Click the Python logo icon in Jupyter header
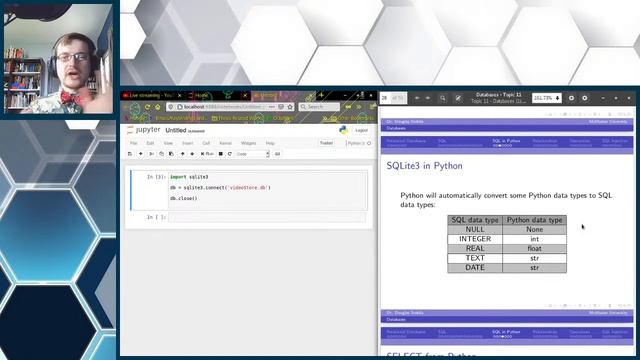This screenshot has width=640, height=360. (343, 130)
